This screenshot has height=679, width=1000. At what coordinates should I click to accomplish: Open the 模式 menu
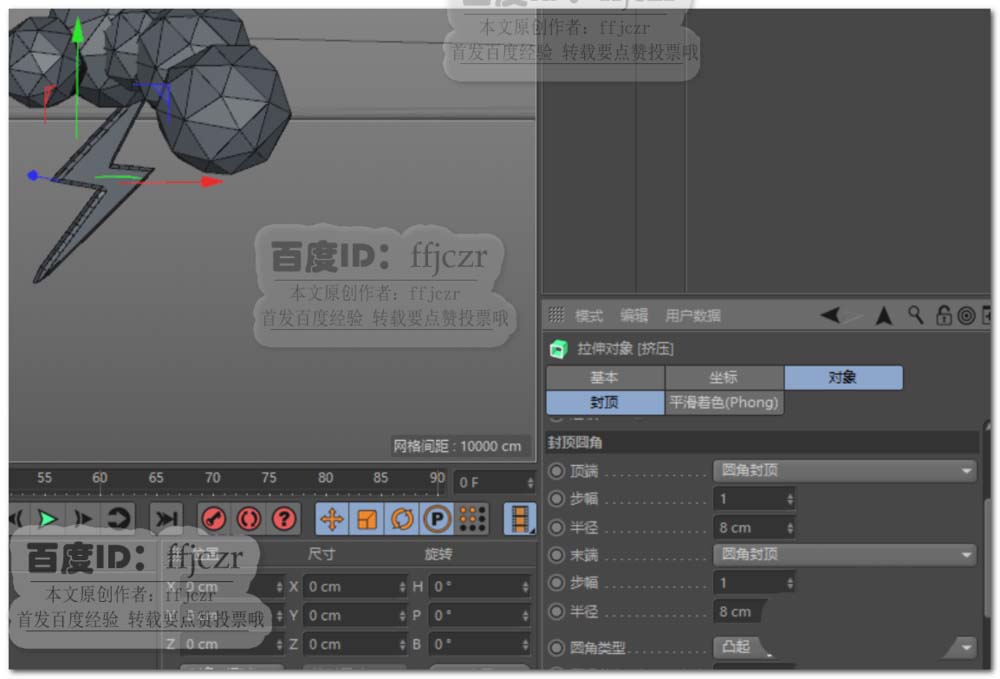[x=588, y=316]
